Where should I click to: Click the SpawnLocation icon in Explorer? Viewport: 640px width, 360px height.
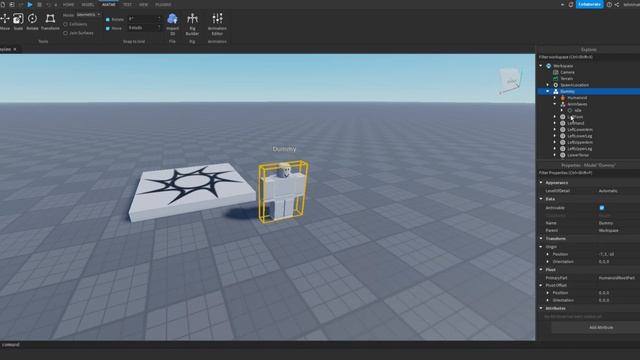pos(556,85)
